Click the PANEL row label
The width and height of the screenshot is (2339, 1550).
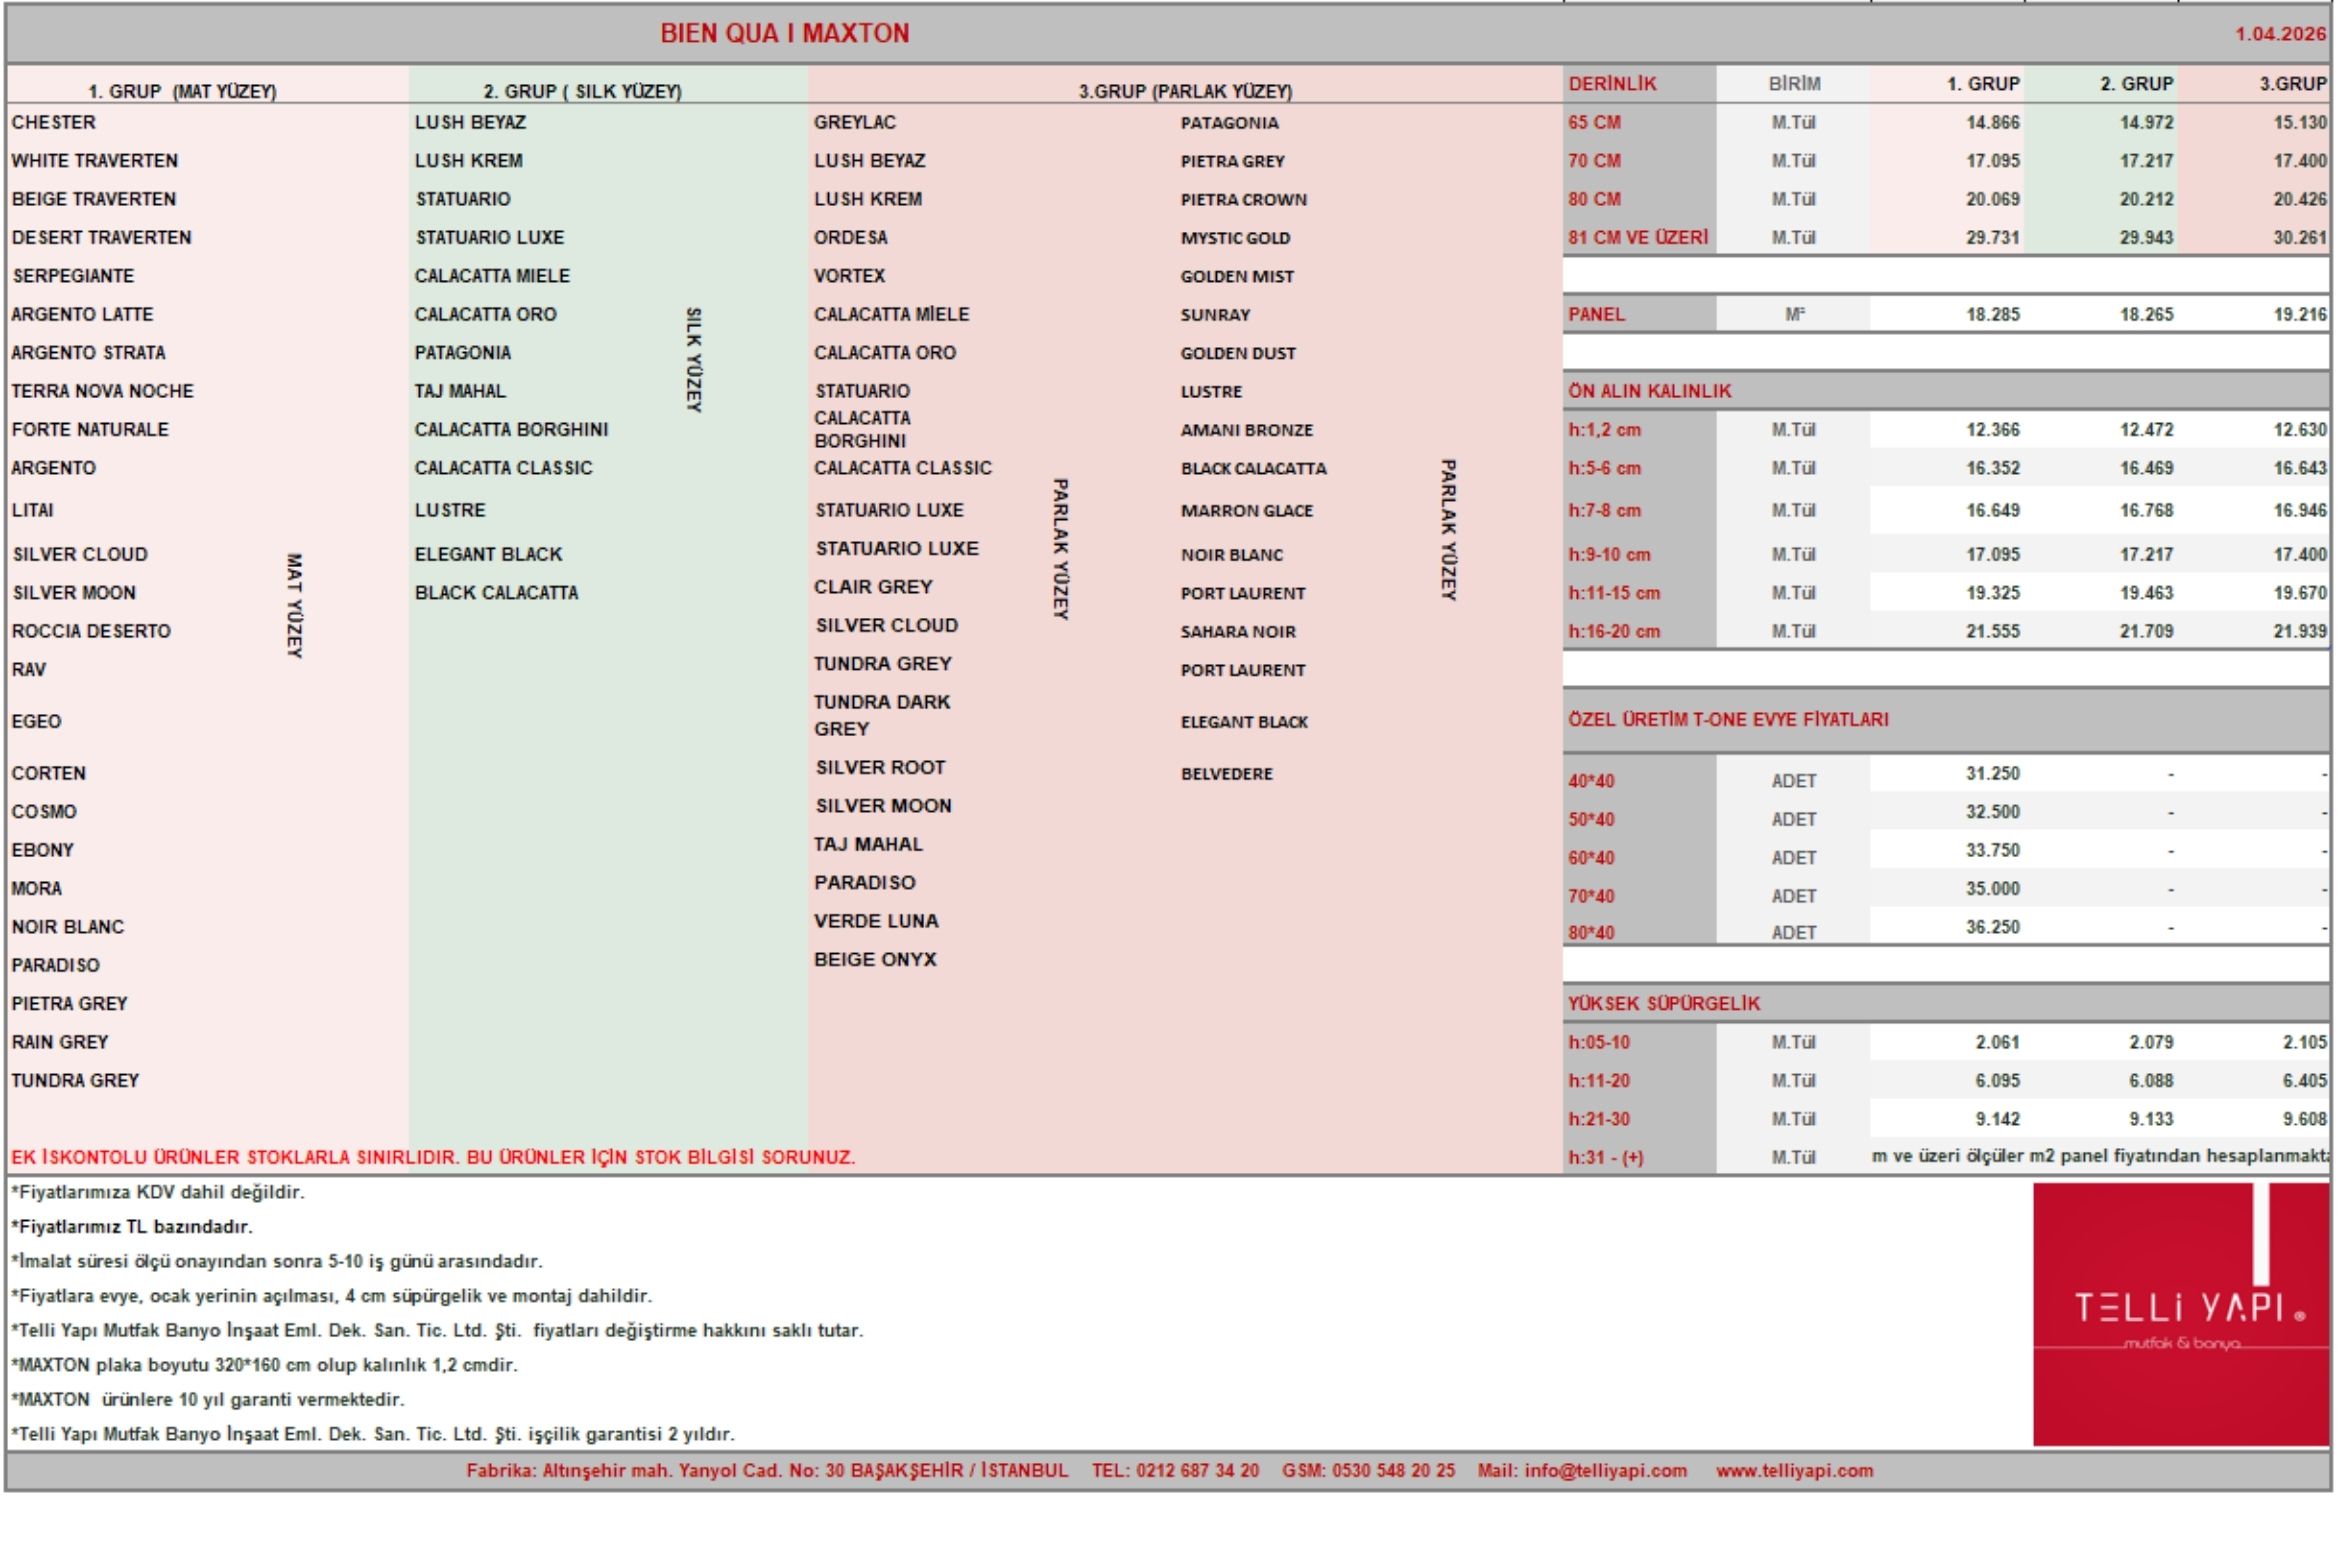click(1596, 314)
